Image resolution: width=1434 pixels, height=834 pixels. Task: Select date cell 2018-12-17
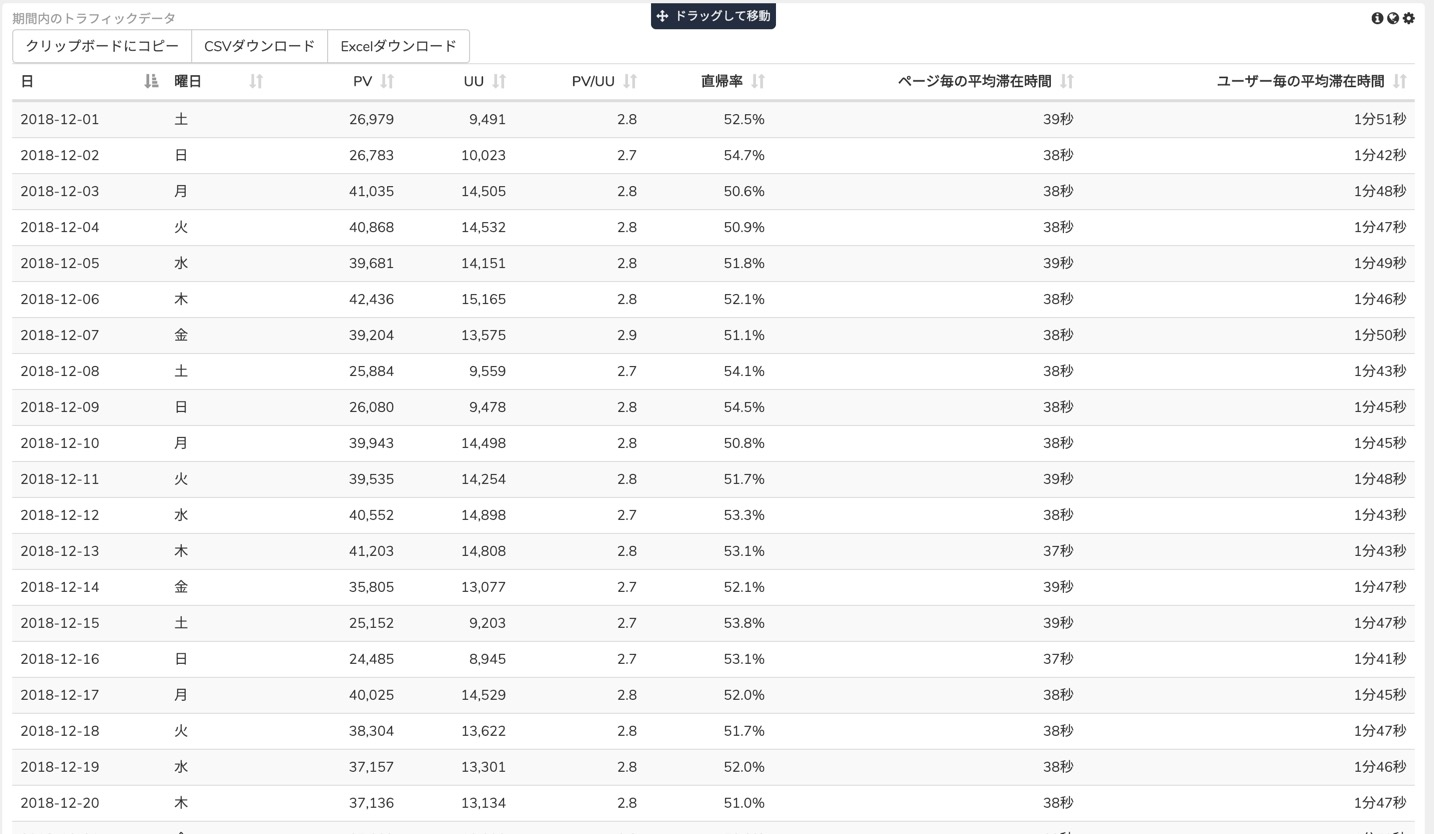pos(60,695)
